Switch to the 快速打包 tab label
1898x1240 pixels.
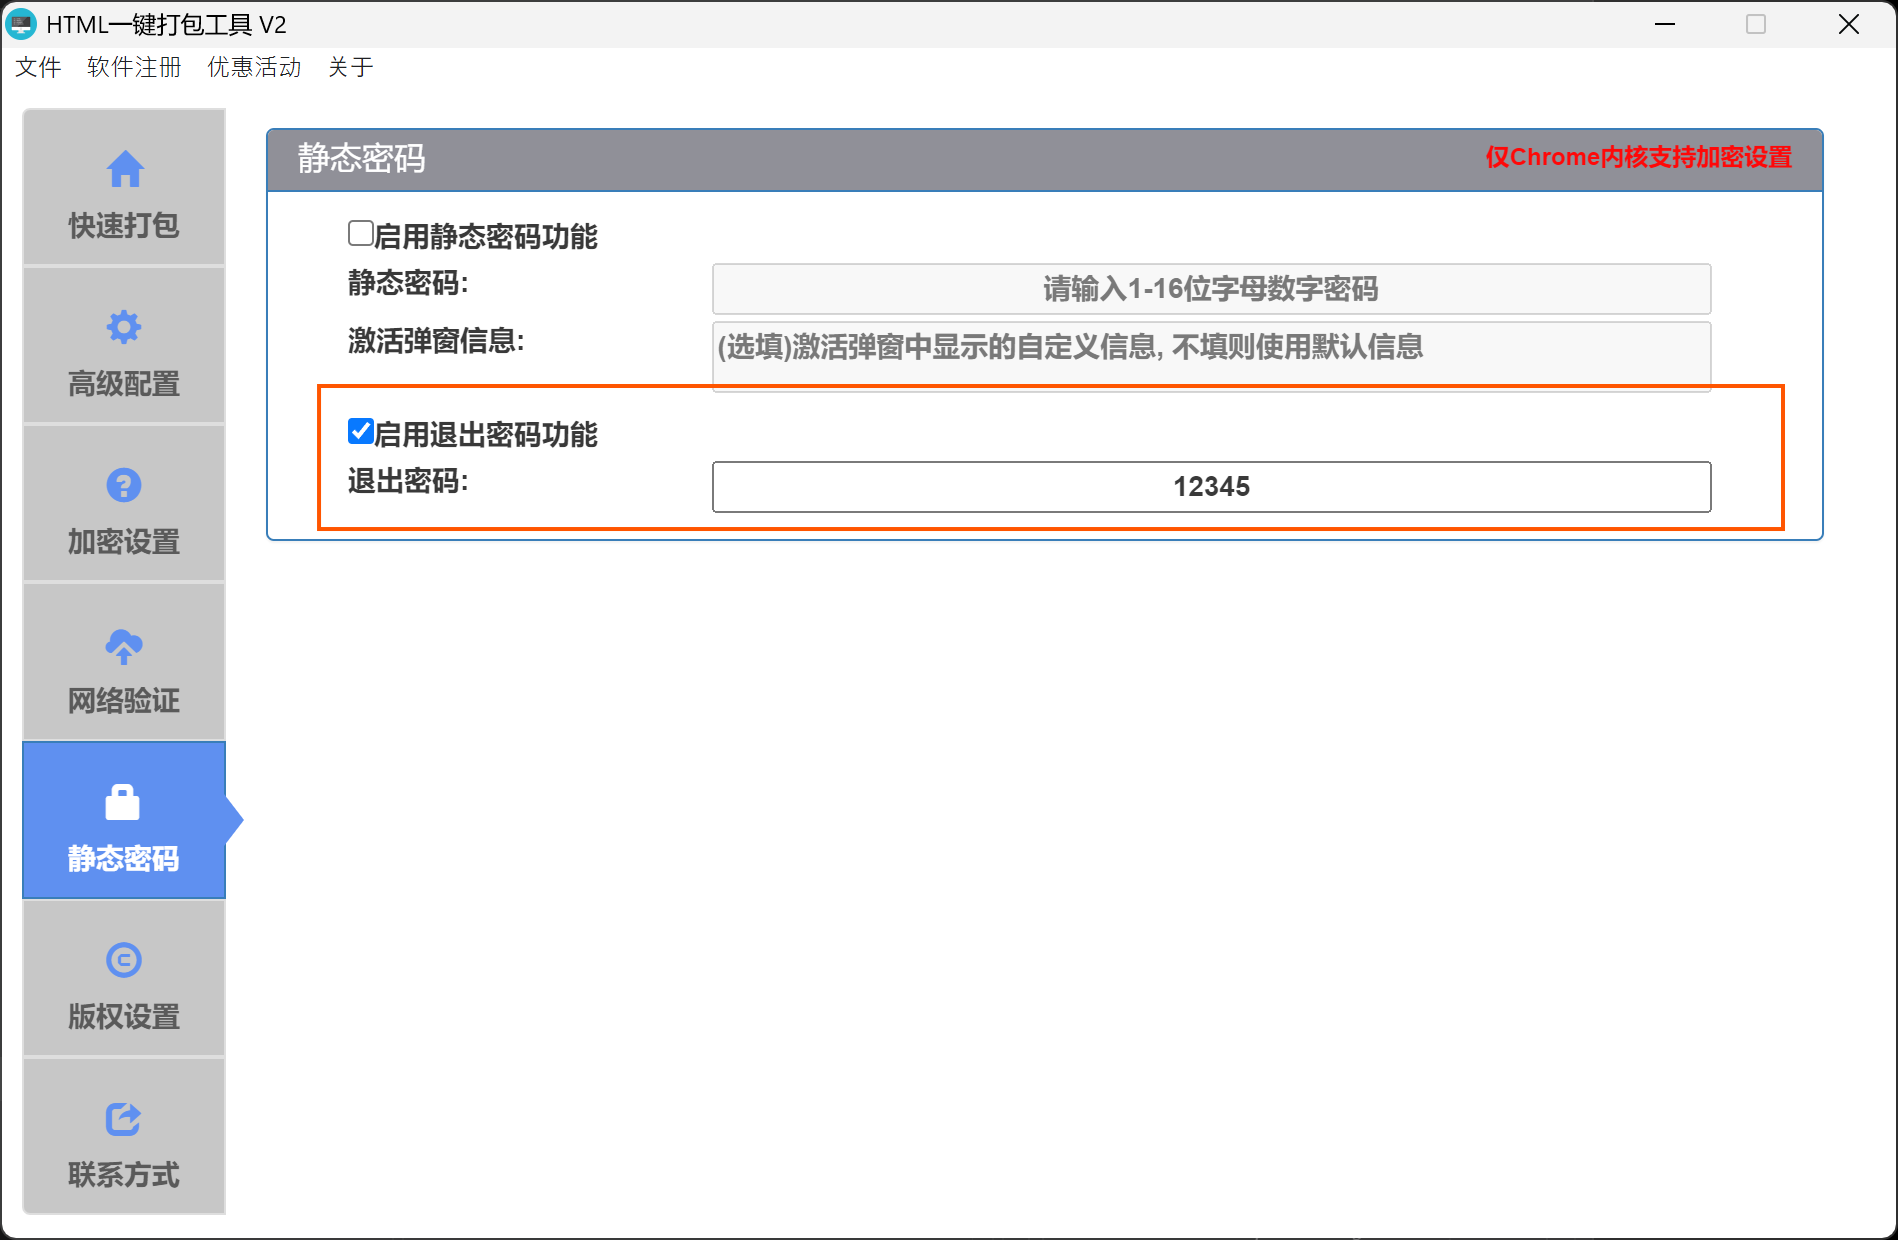point(124,225)
